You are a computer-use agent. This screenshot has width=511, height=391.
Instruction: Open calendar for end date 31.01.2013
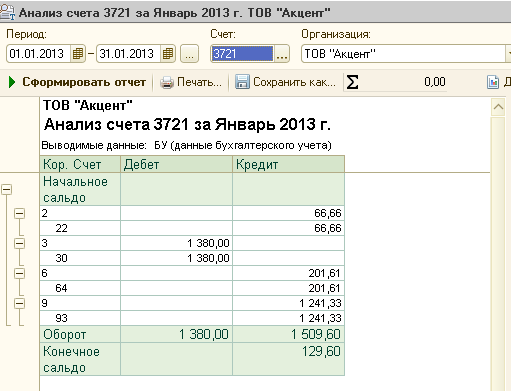click(168, 54)
